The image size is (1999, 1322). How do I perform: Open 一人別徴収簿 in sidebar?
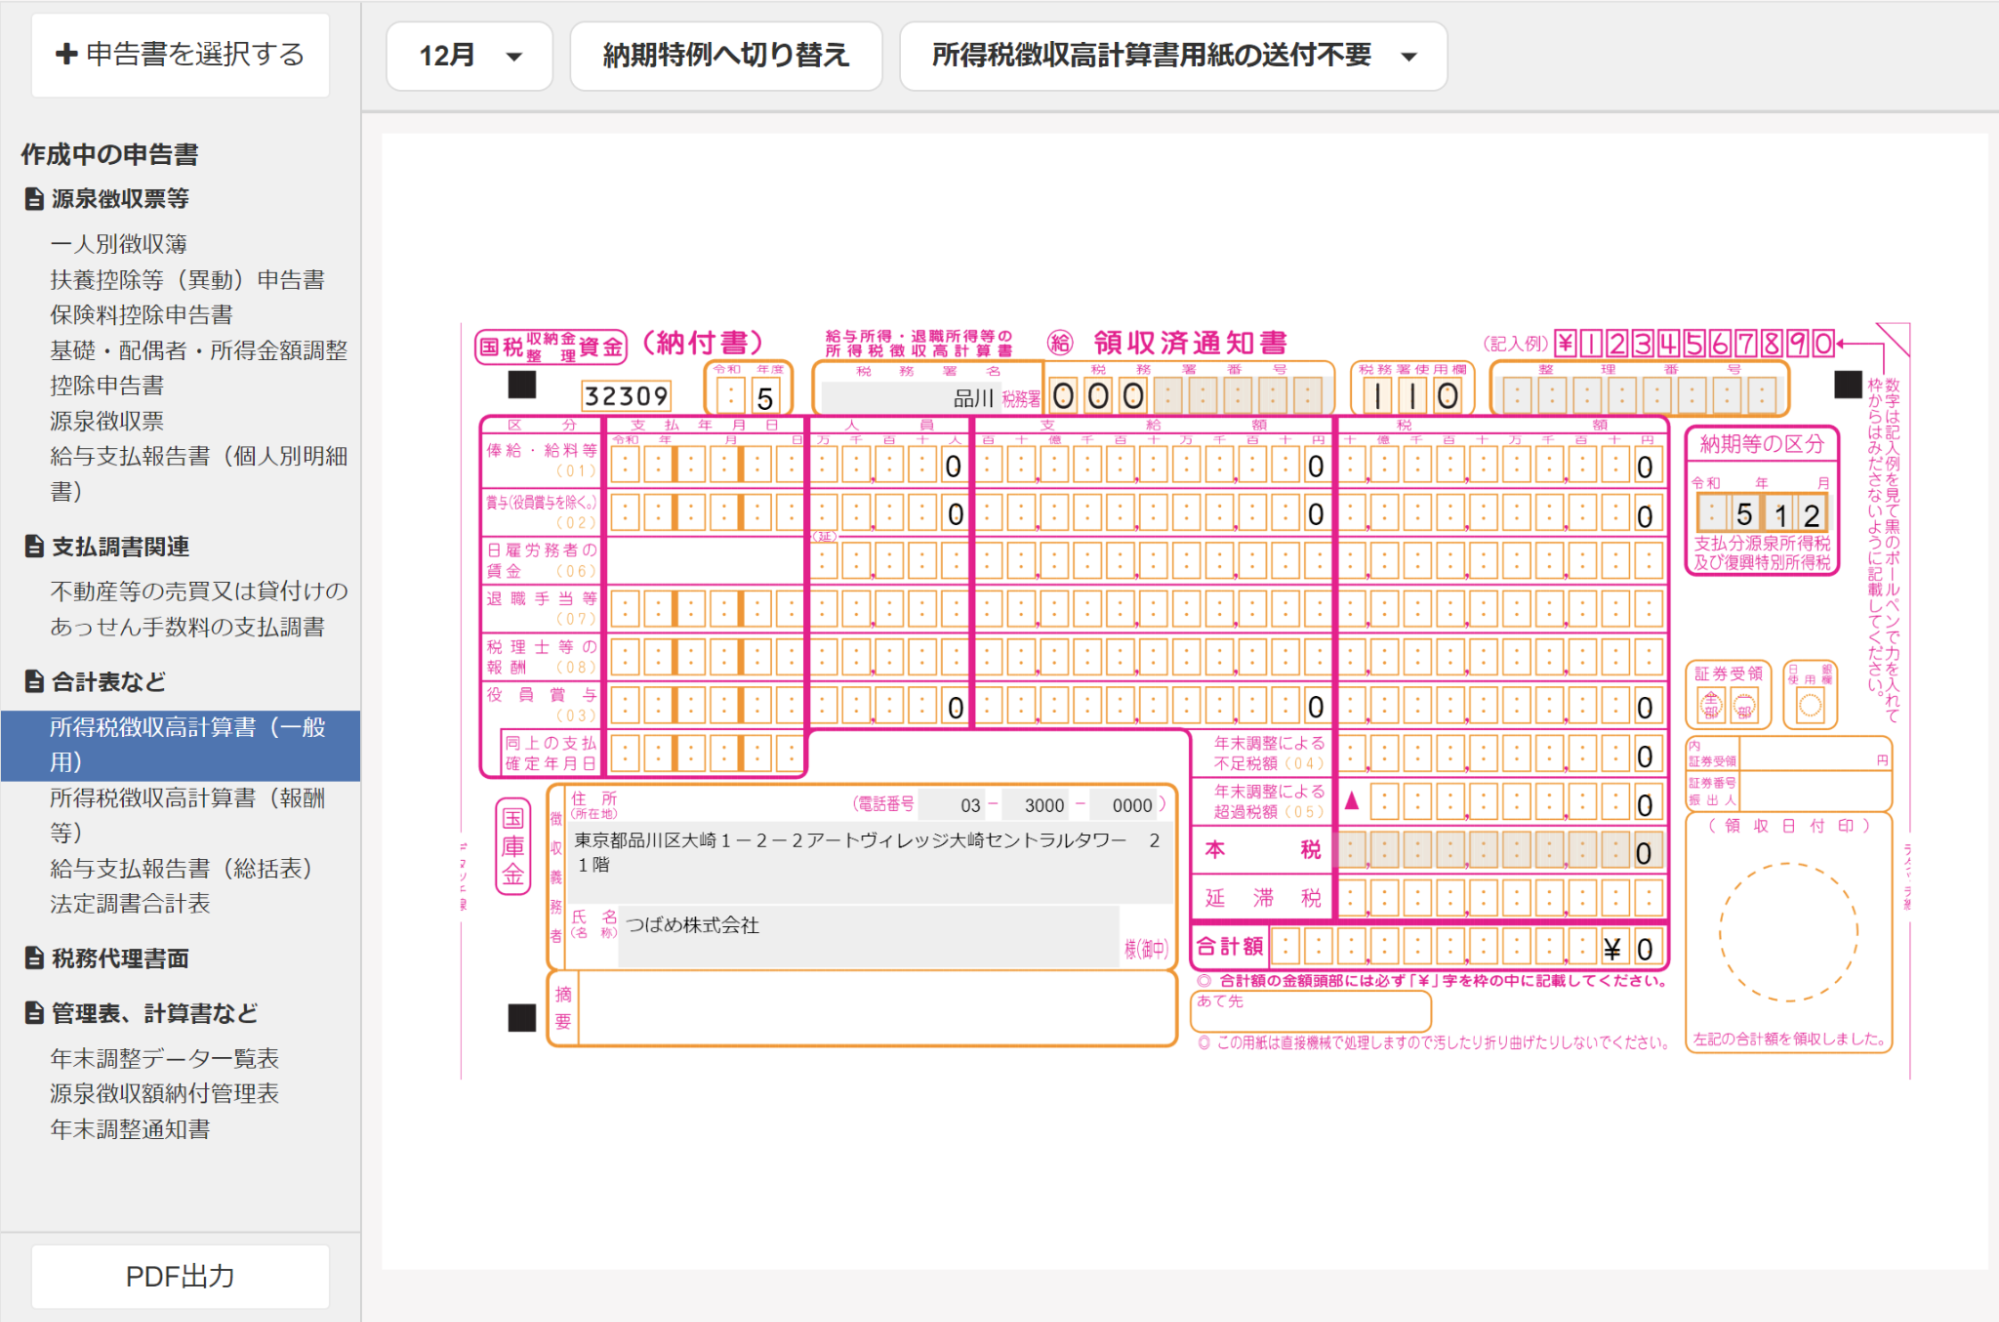(x=119, y=244)
